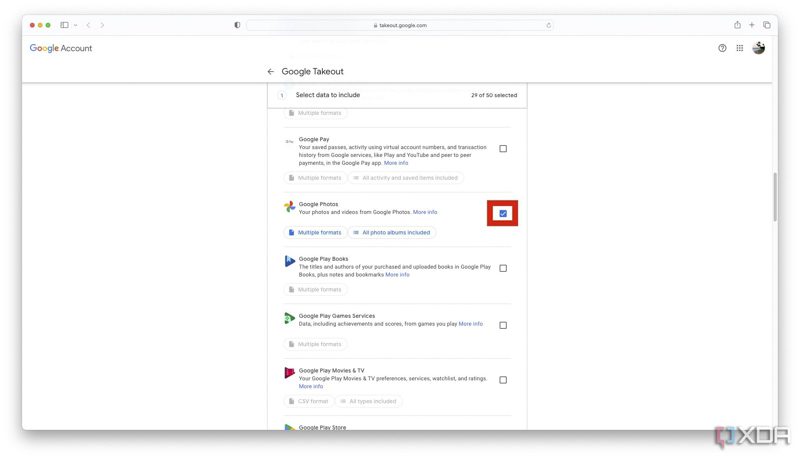This screenshot has height=459, width=800.
Task: Open the account profile avatar
Action: (x=759, y=48)
